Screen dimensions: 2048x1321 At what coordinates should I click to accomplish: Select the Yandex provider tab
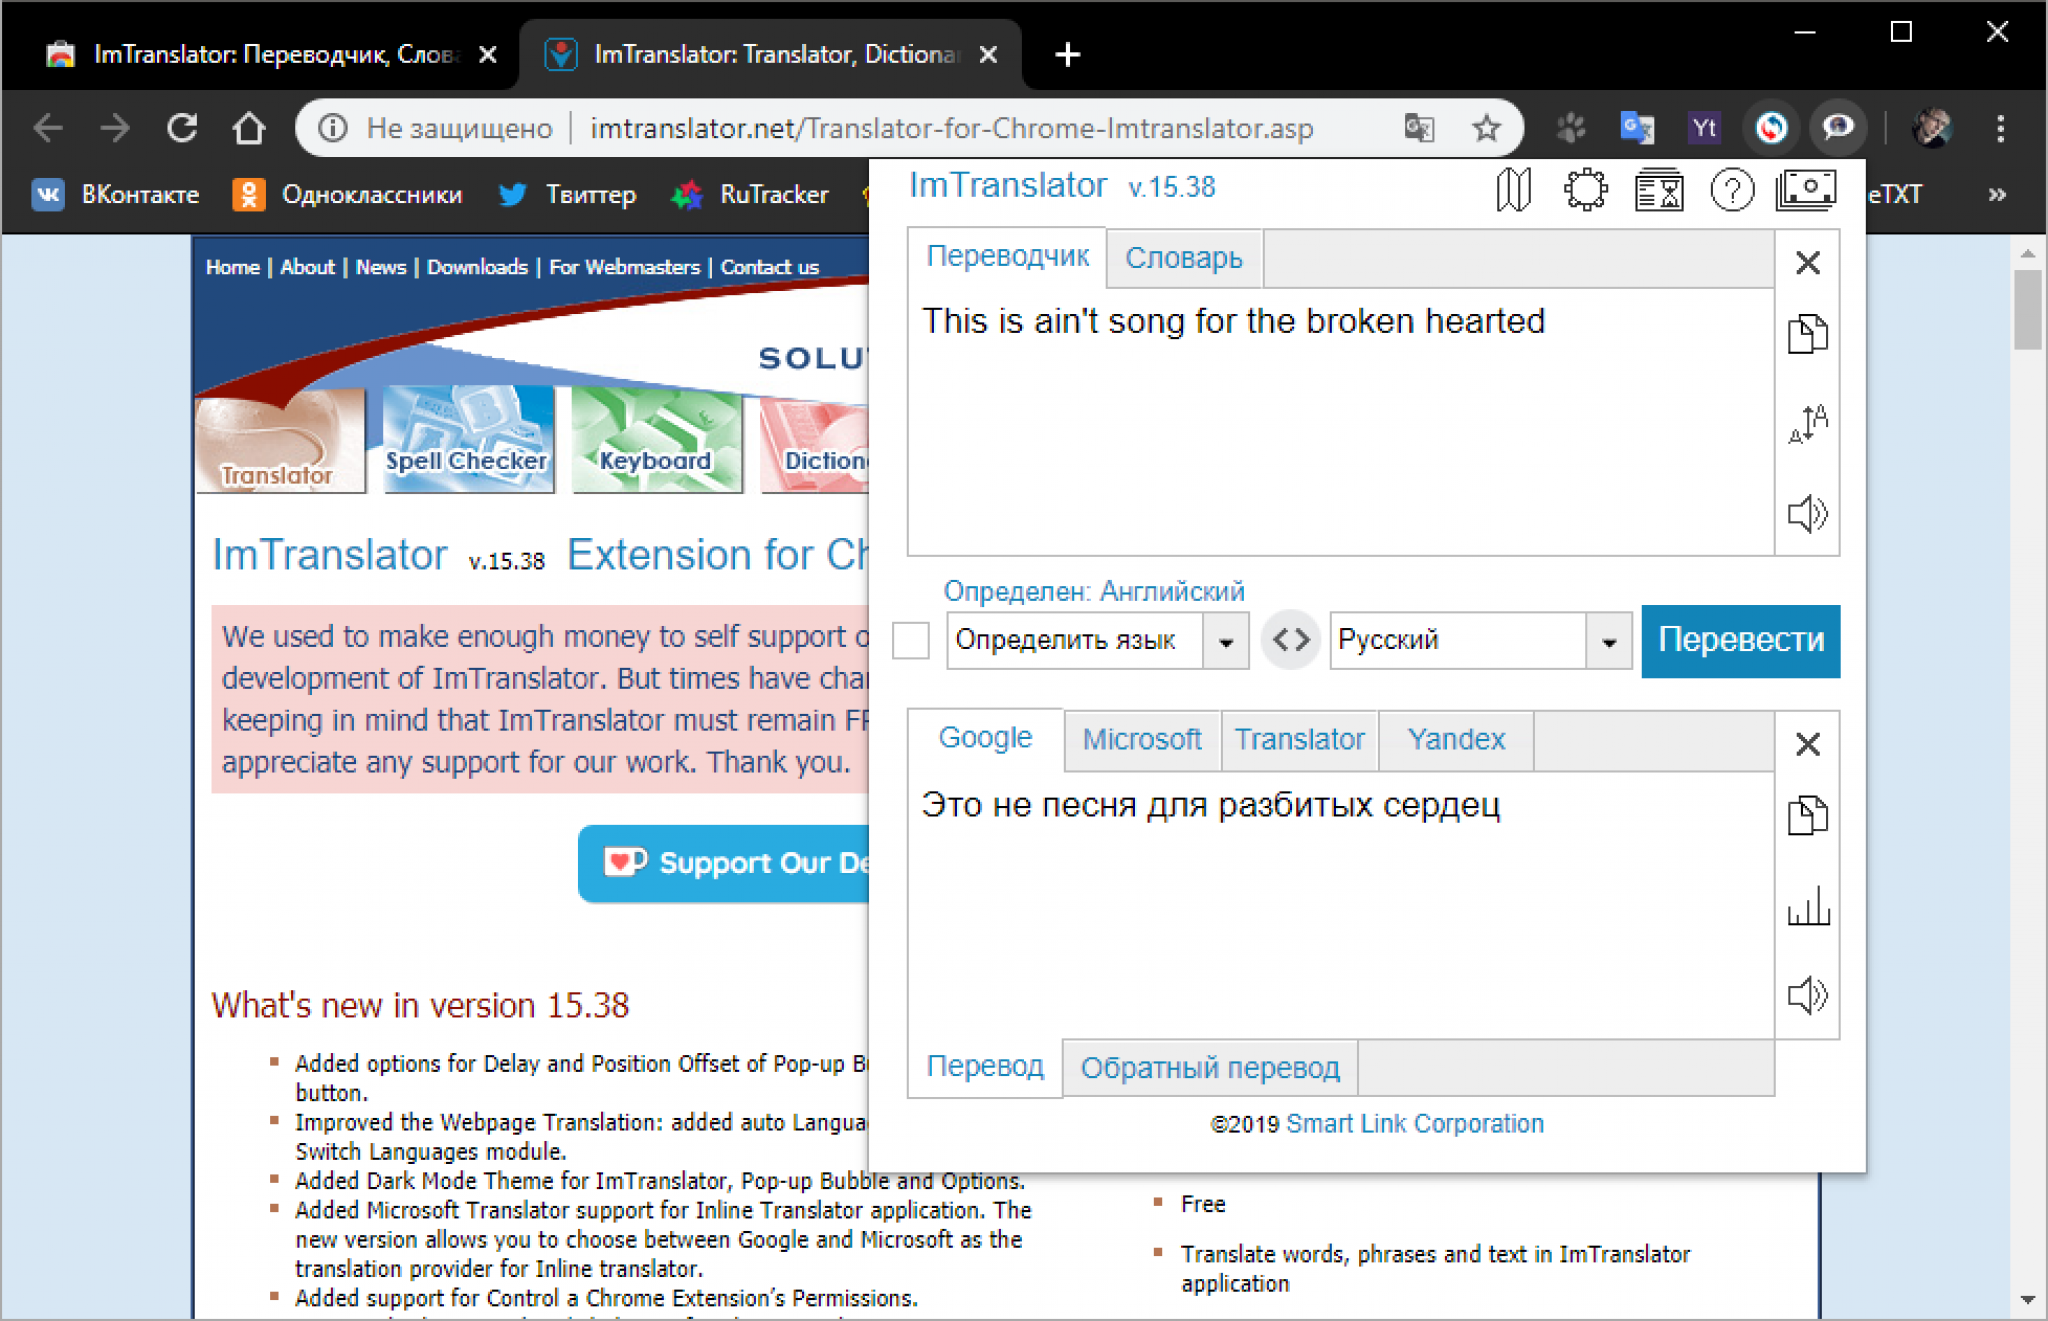point(1456,740)
